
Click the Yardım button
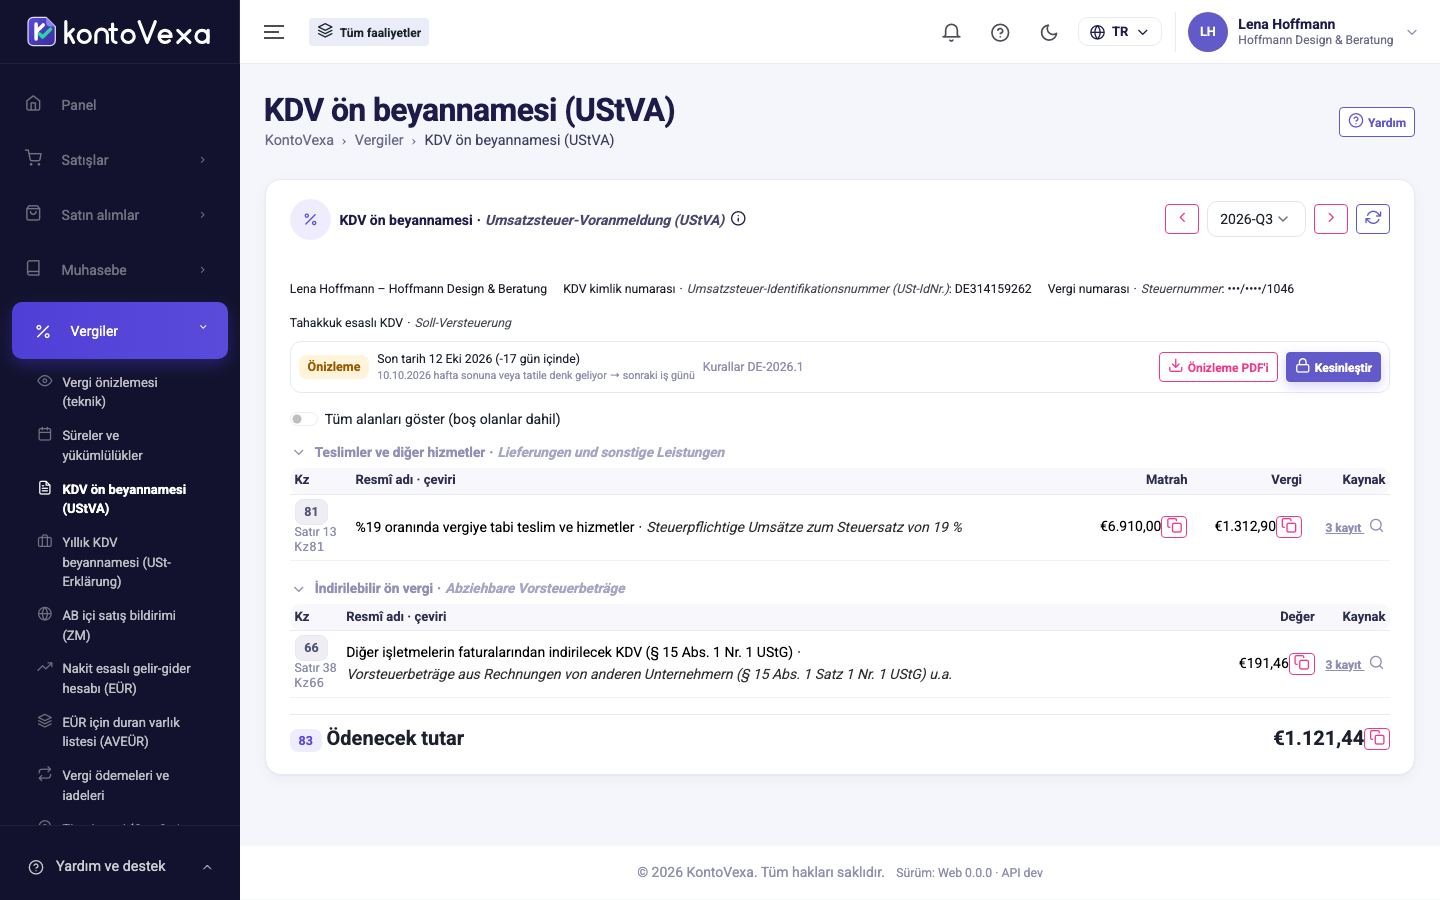1377,122
